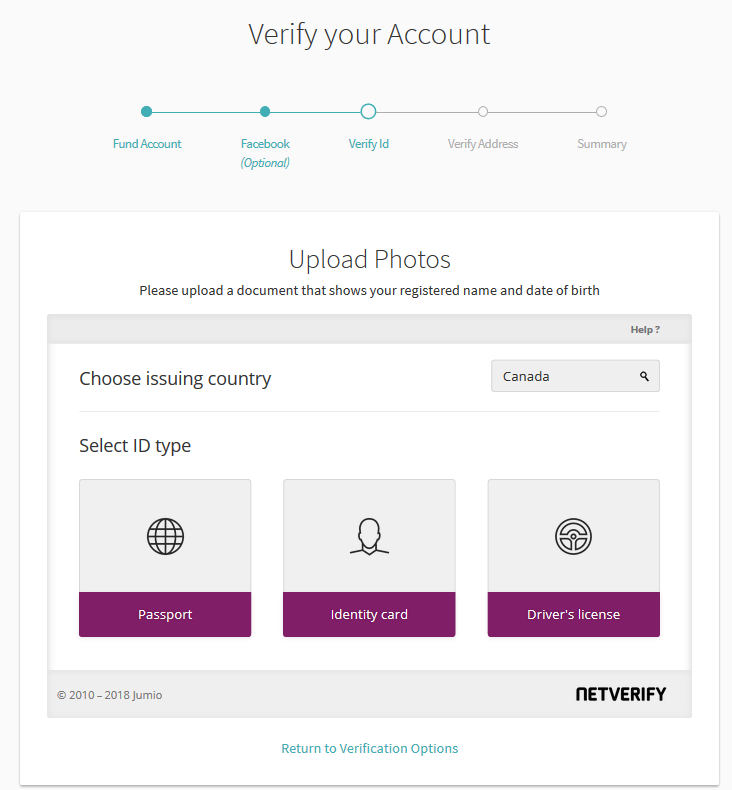Select the Summary step label
Screen dimensions: 732x790
pyautogui.click(x=602, y=144)
